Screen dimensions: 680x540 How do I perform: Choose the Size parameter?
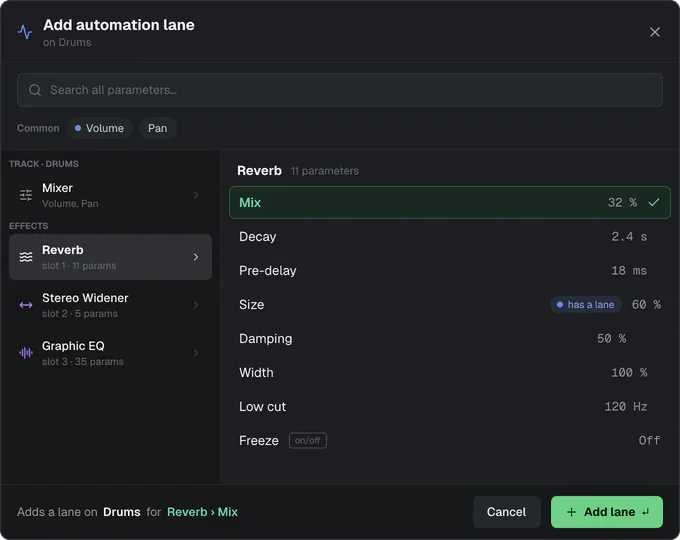450,304
